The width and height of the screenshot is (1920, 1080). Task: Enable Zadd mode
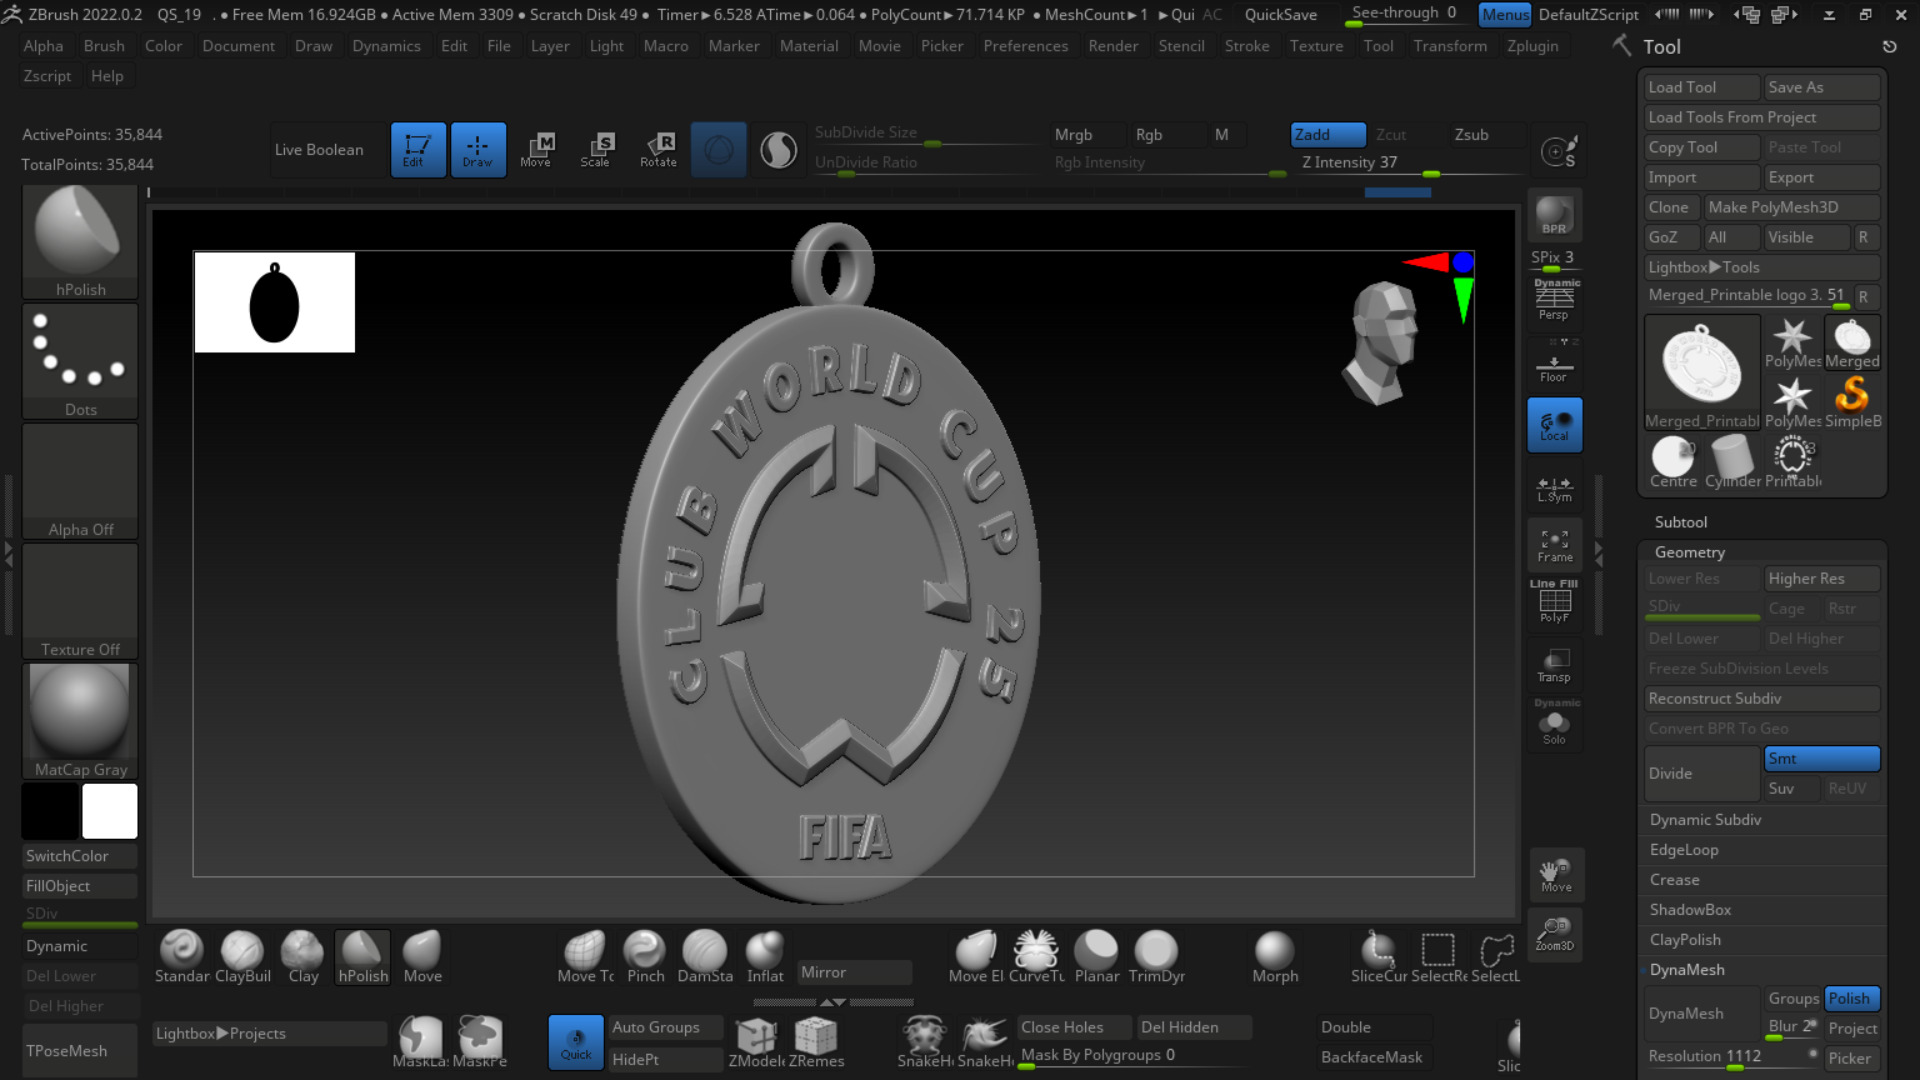coord(1328,135)
